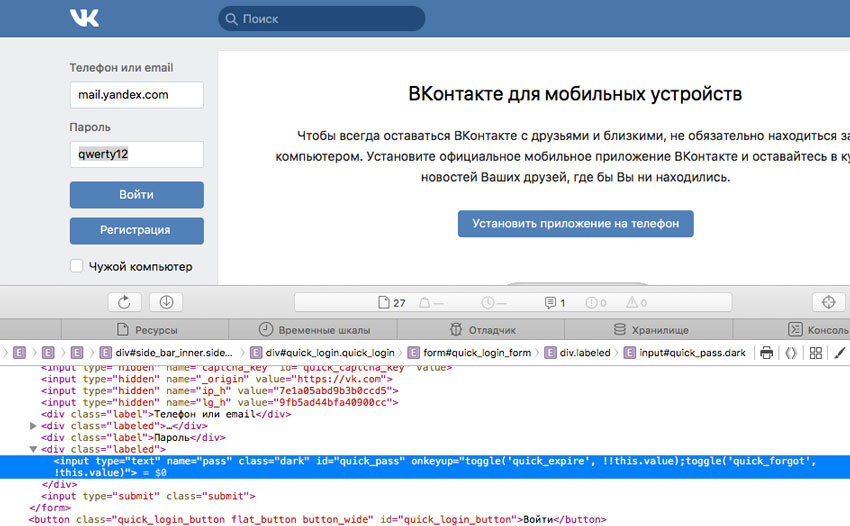The width and height of the screenshot is (850, 526).
Task: Click the console log count icon showing 1
Action: tap(550, 303)
